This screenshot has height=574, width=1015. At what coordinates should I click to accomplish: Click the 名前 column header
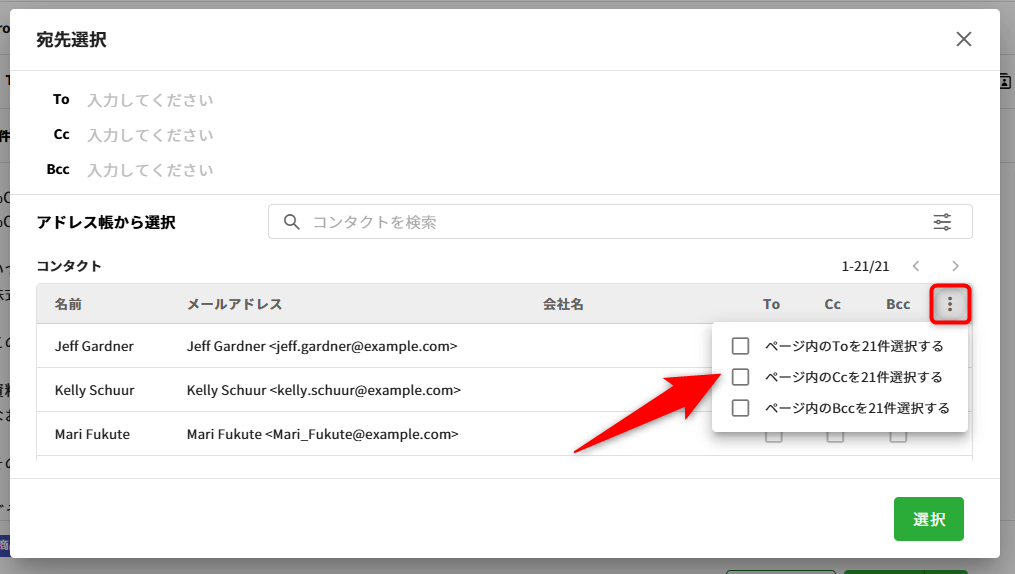tap(69, 304)
